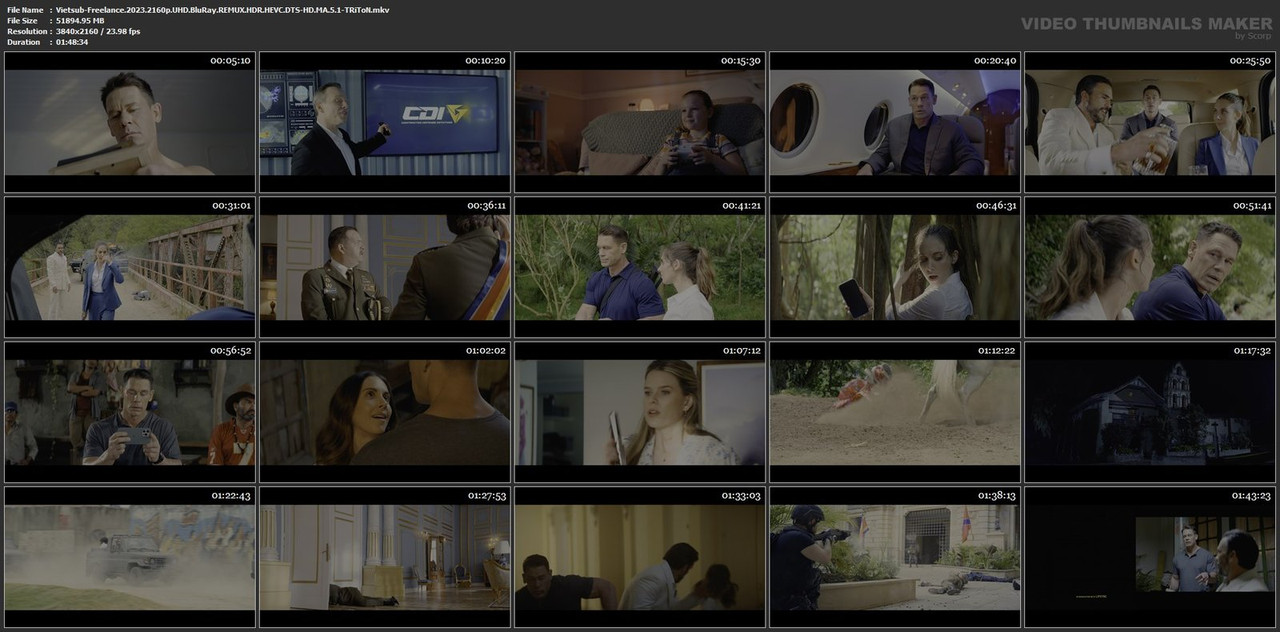Screen dimensions: 1280x632
Task: Click the thumbnail stamped 00:15:30
Action: point(640,122)
